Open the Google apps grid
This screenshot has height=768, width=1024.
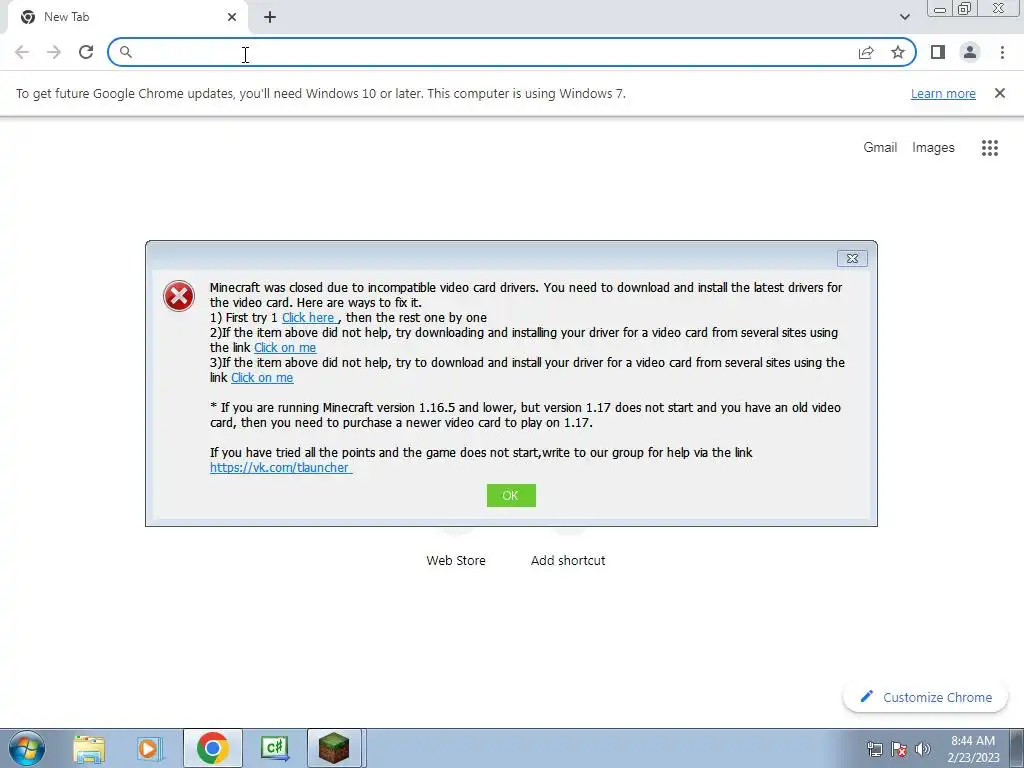(x=989, y=148)
